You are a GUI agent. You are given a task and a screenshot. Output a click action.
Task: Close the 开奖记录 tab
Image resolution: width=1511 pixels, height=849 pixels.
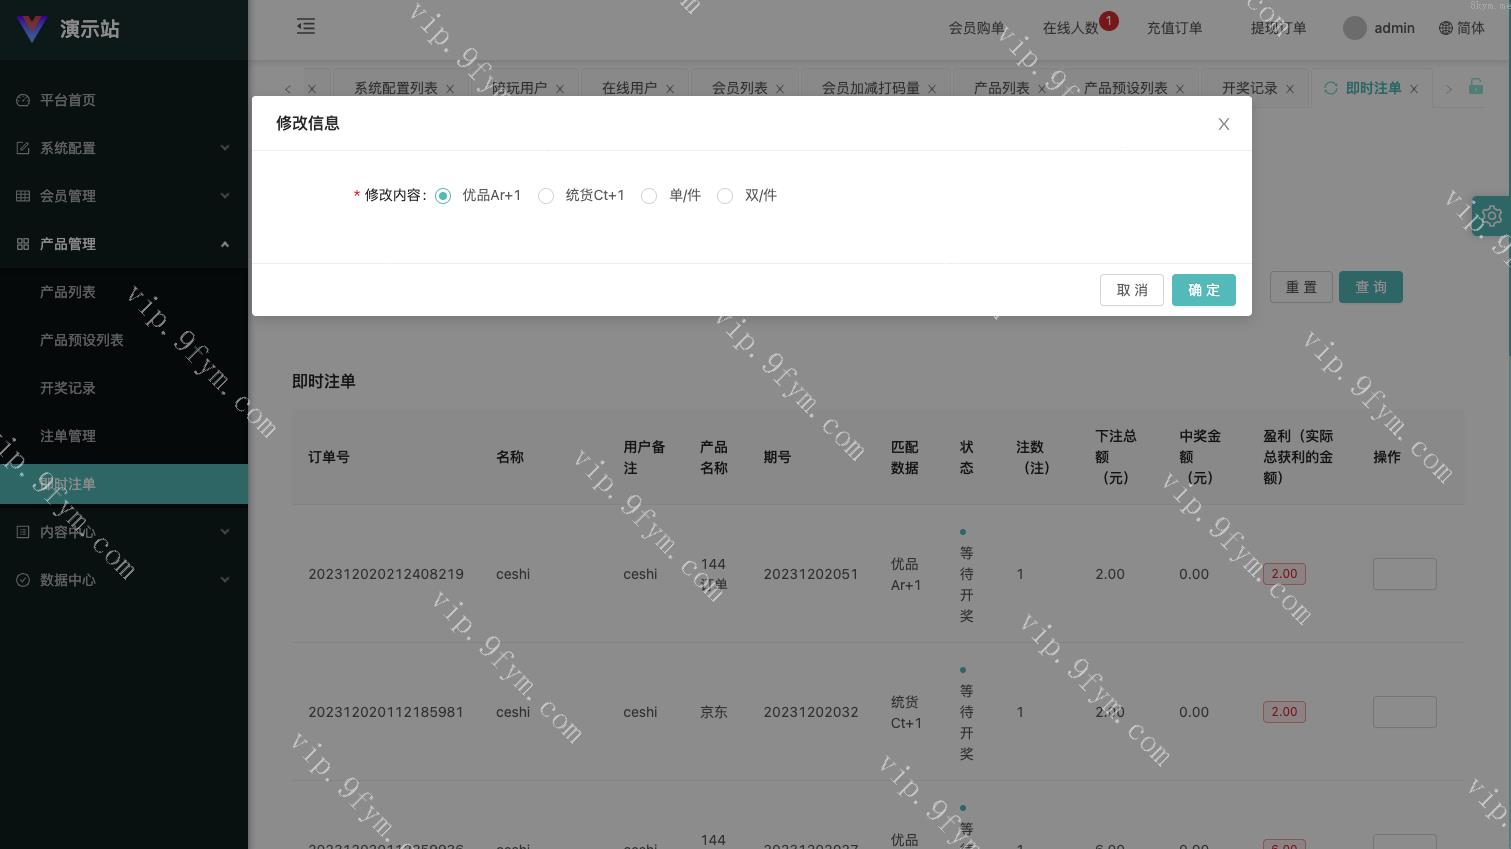1290,89
